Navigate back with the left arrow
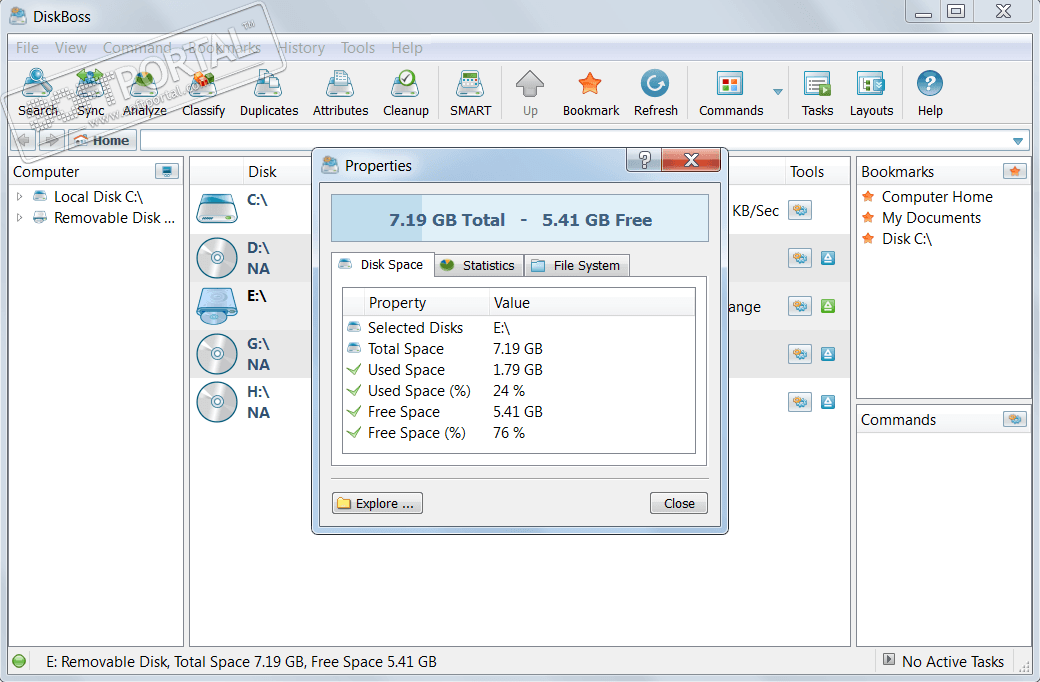Screen dimensions: 1040x682 coord(24,140)
